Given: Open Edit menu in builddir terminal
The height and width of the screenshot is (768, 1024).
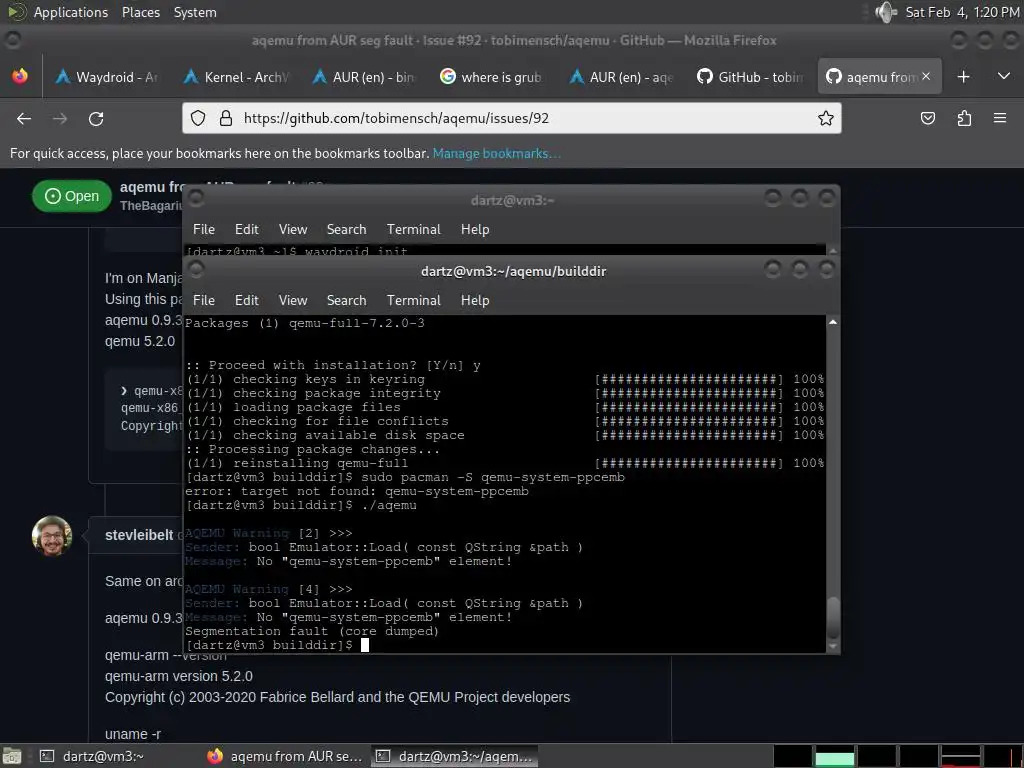Looking at the screenshot, I should (247, 300).
